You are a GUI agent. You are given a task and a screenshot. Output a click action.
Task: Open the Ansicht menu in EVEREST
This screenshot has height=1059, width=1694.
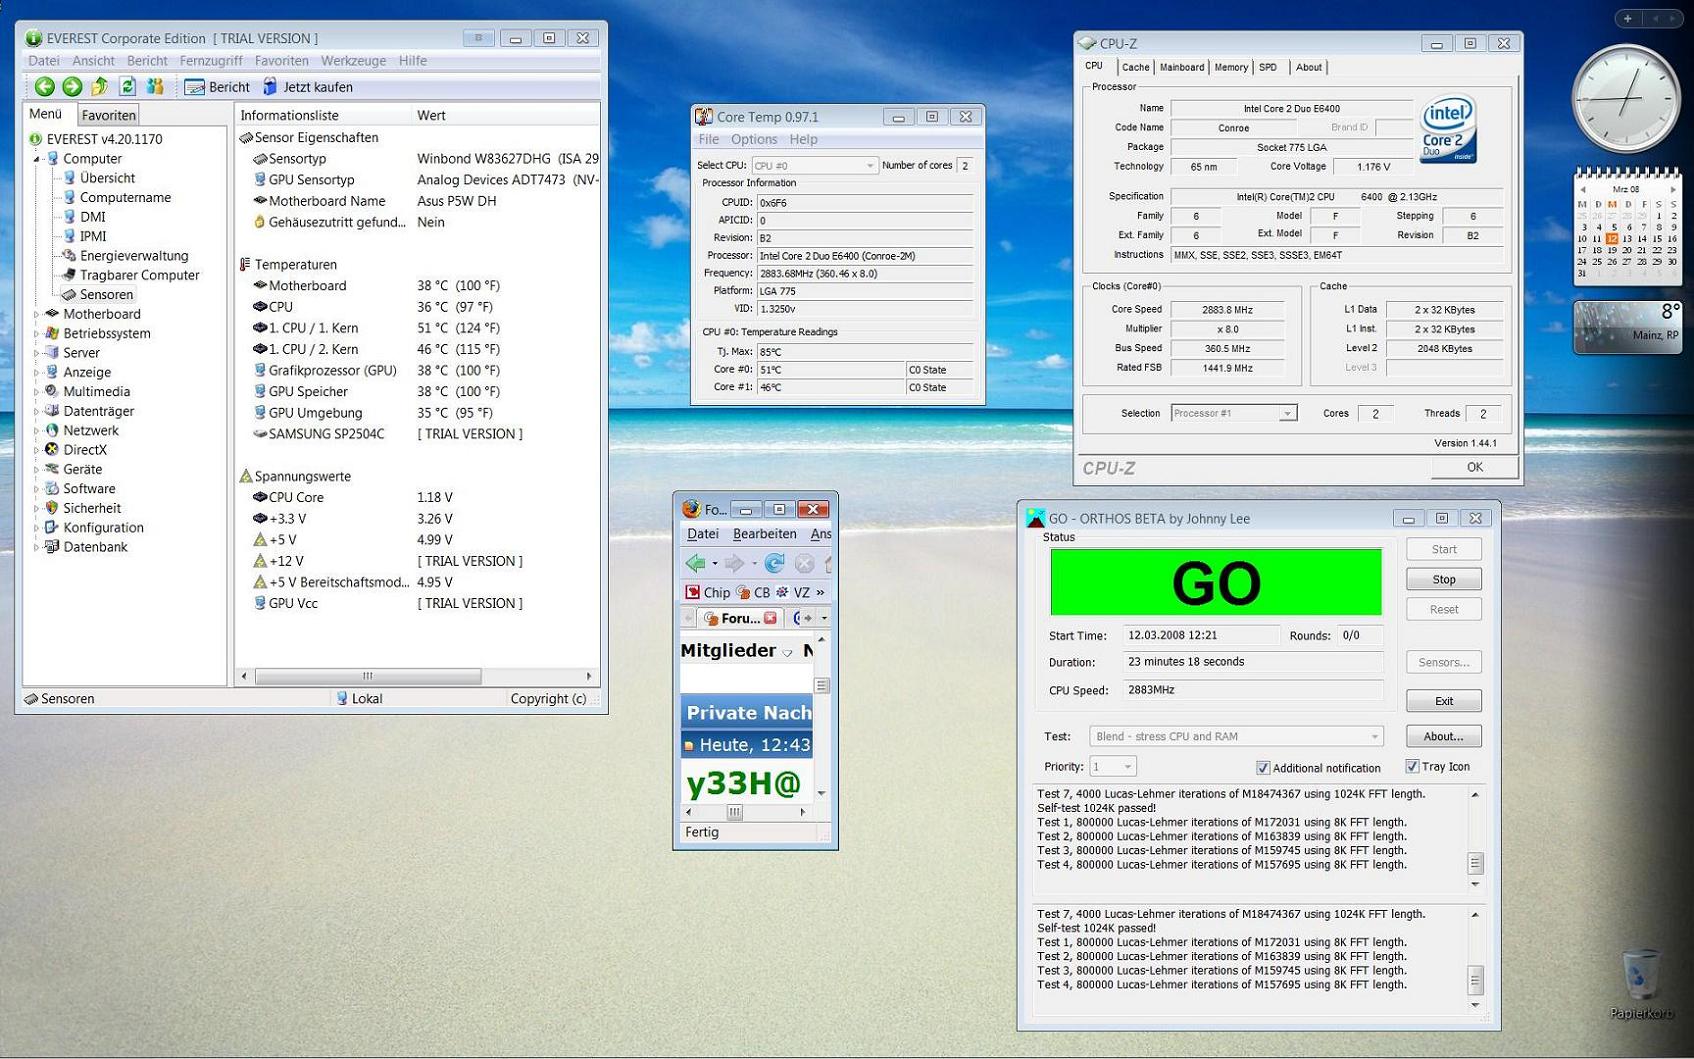click(93, 61)
